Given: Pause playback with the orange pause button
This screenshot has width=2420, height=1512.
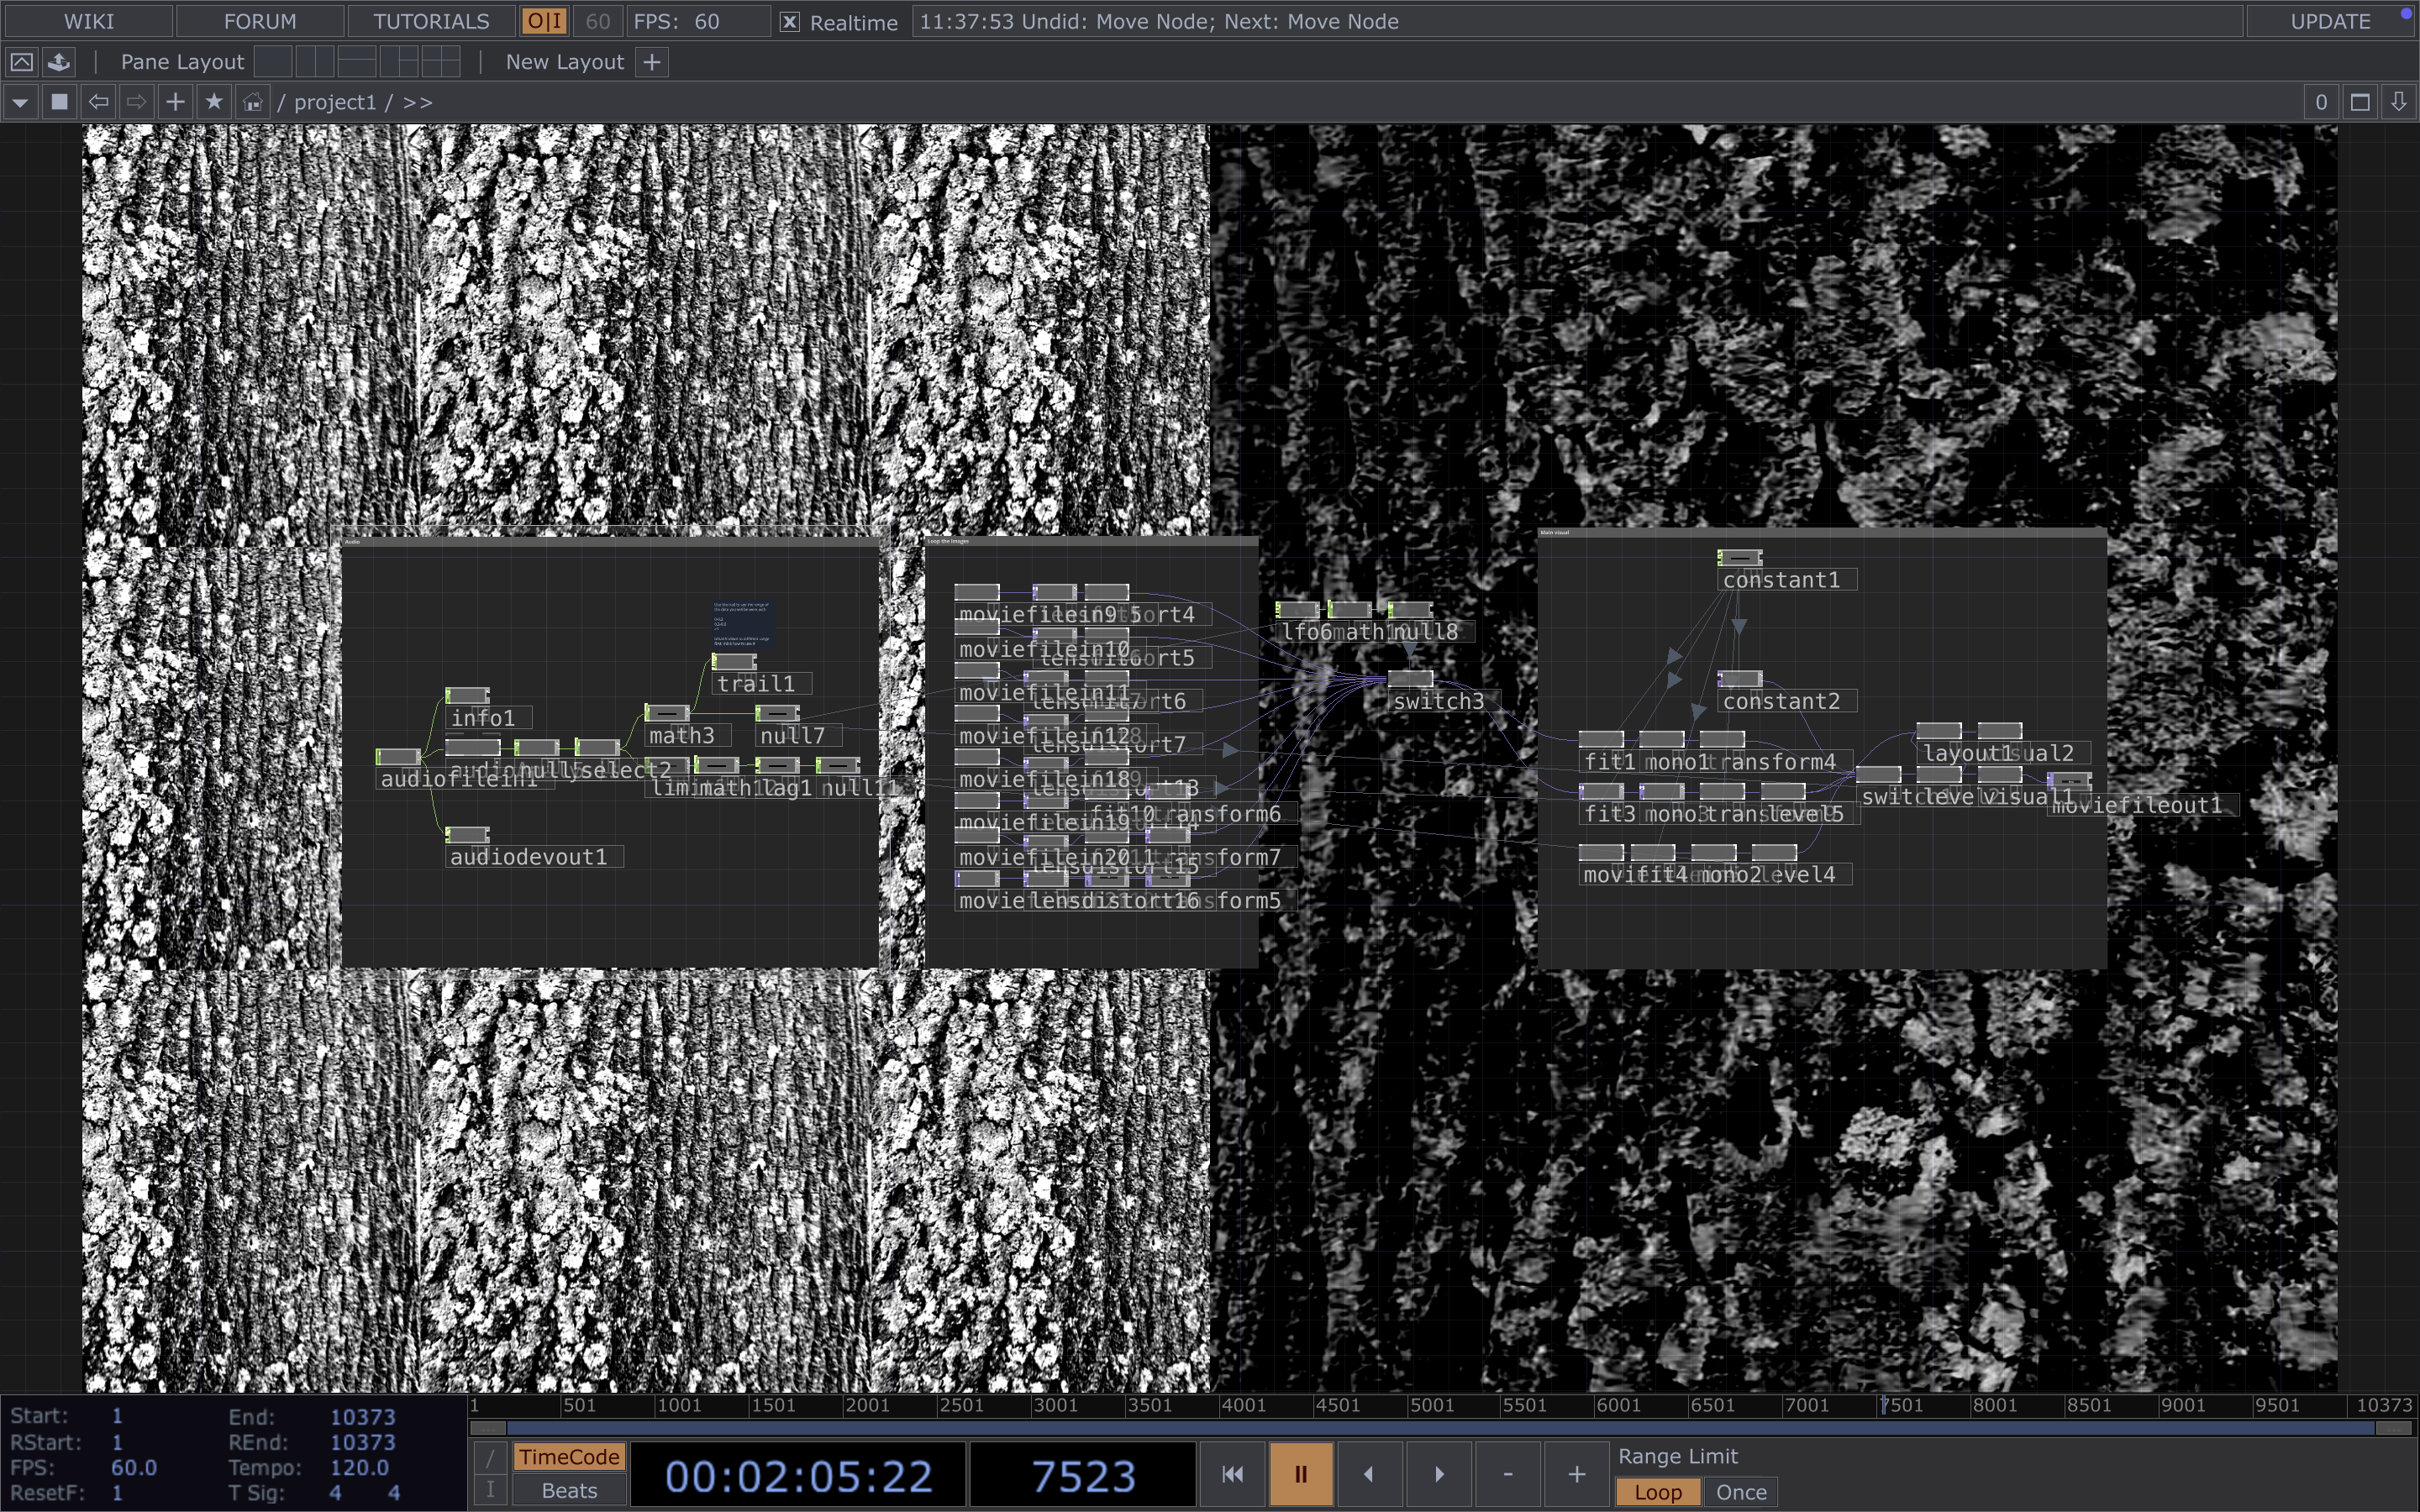Looking at the screenshot, I should [1300, 1474].
